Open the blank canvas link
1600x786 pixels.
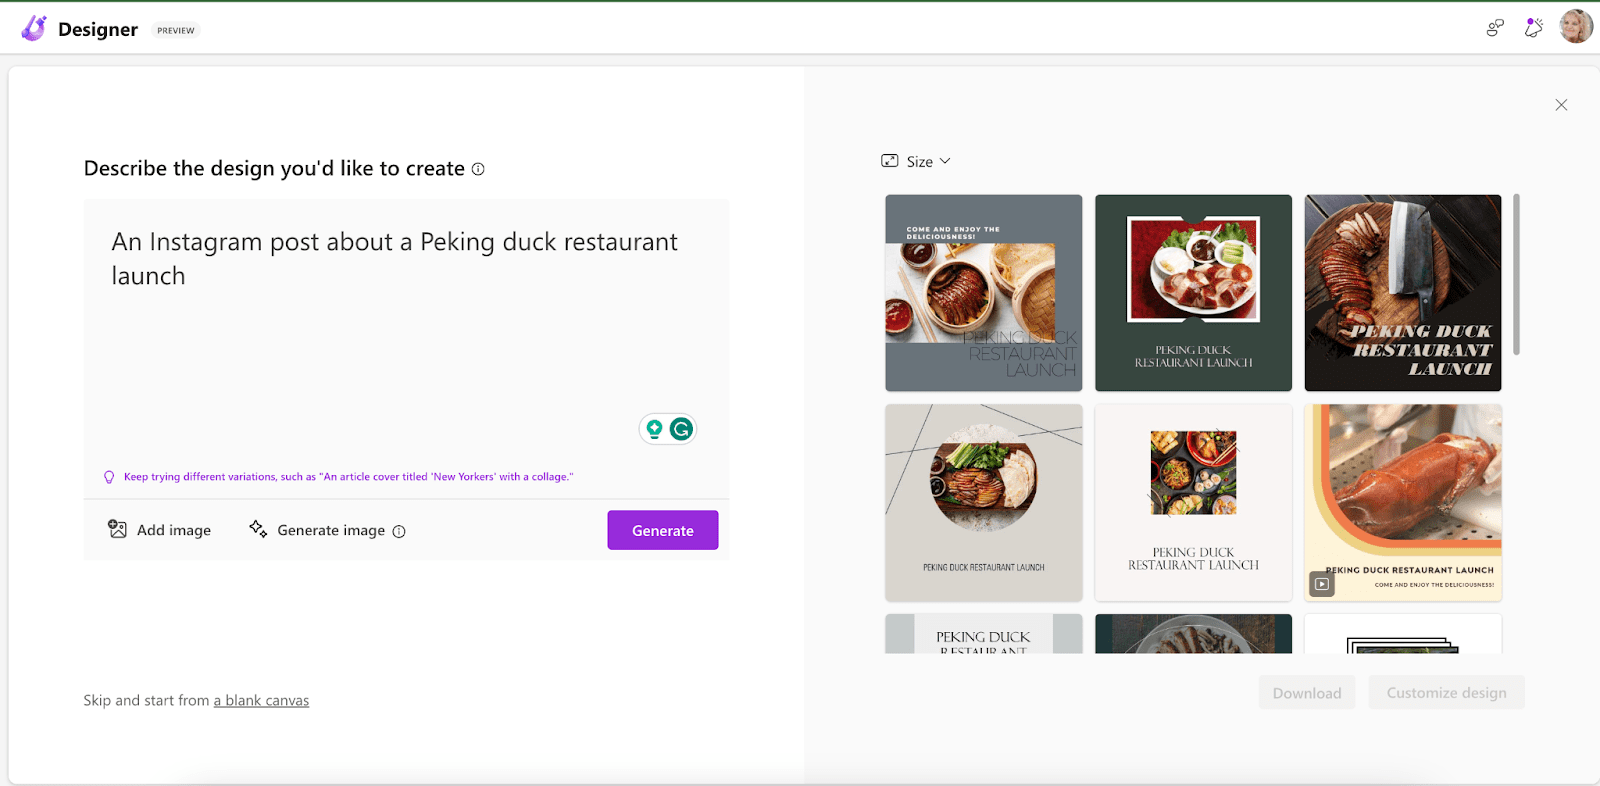(261, 701)
